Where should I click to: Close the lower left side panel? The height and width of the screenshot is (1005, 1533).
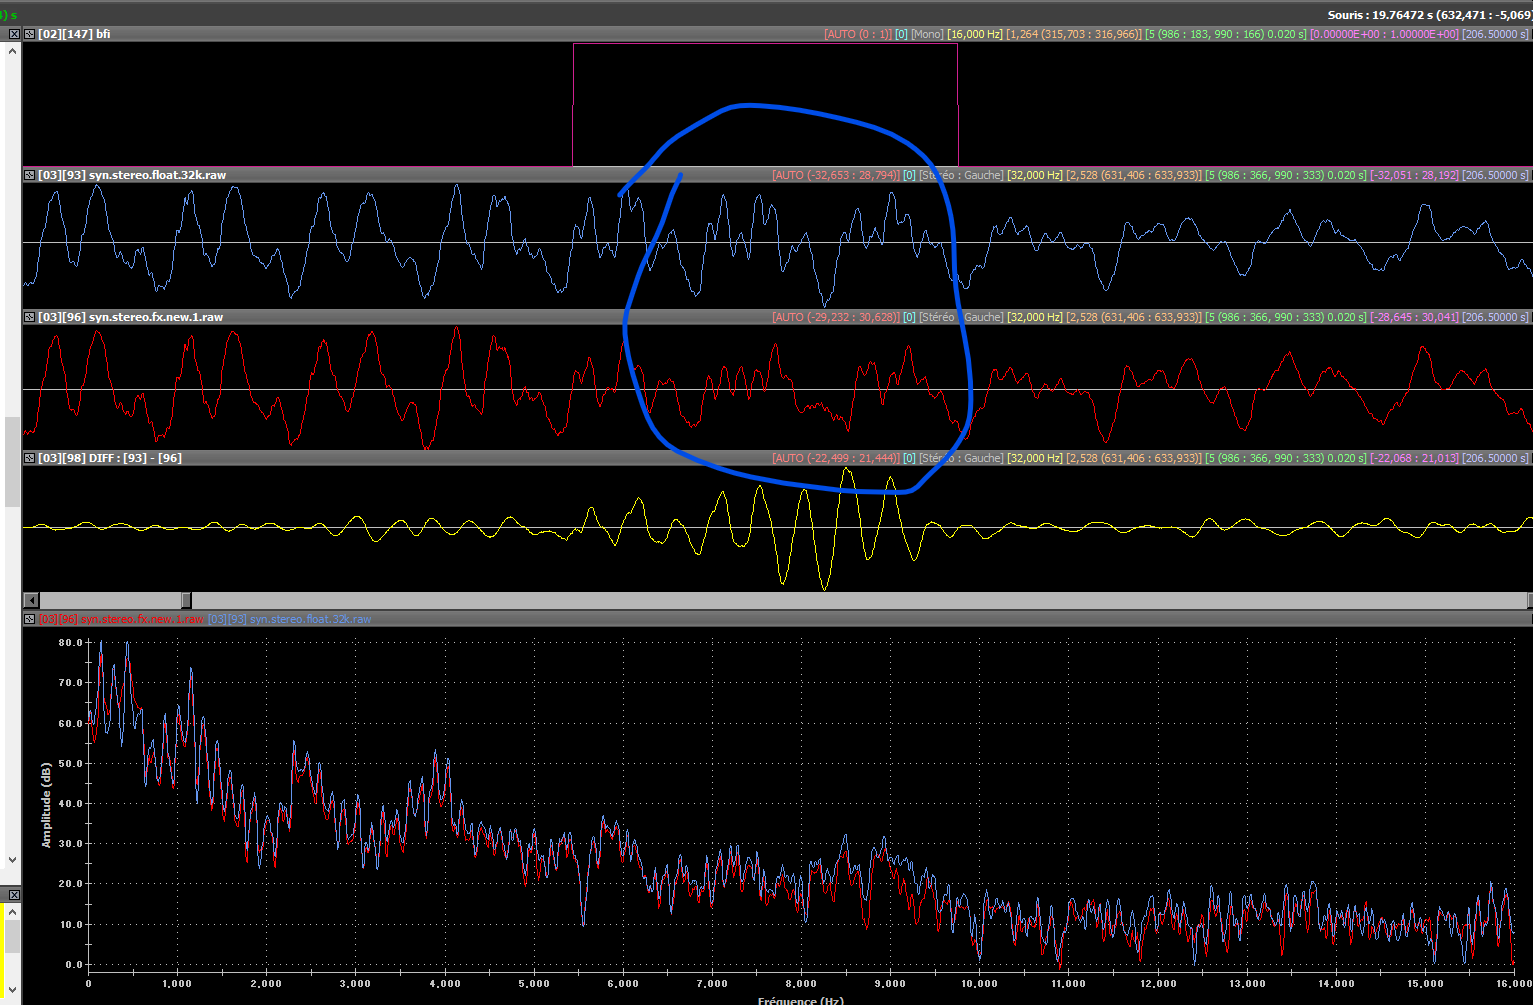13,894
